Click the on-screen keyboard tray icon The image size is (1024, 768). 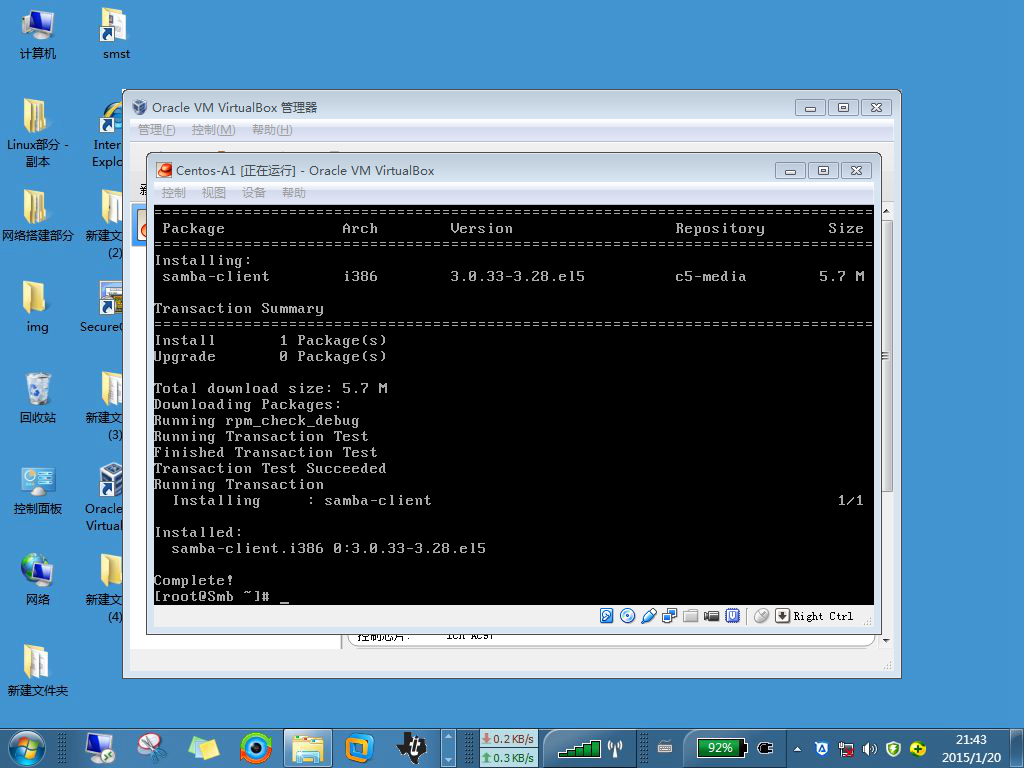pos(665,748)
